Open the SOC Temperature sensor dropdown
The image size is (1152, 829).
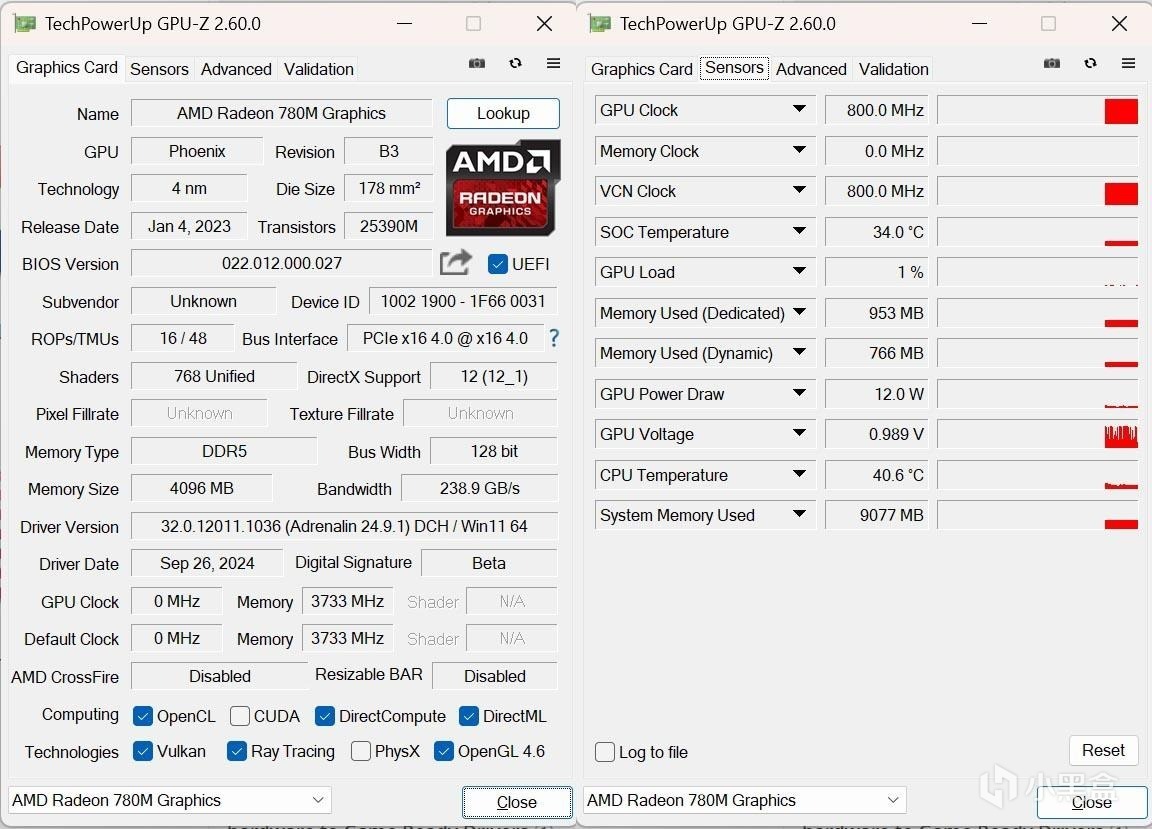tap(799, 231)
